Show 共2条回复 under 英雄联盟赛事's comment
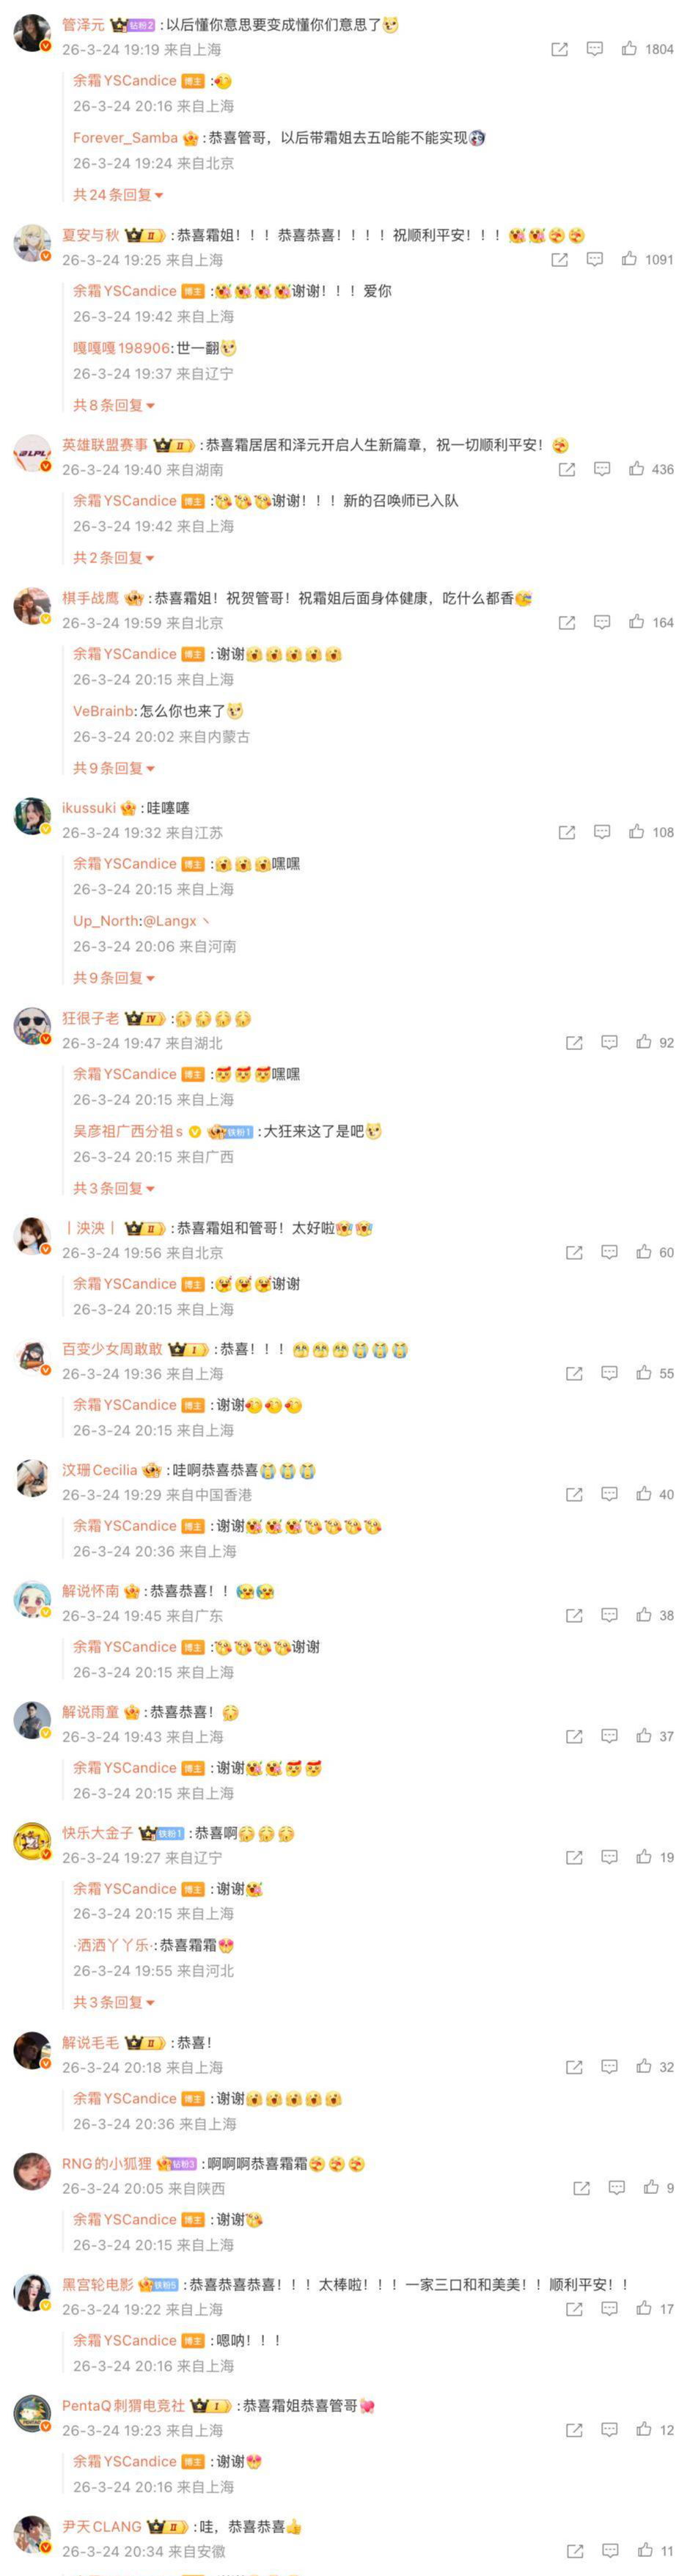This screenshot has width=690, height=2576. [113, 558]
